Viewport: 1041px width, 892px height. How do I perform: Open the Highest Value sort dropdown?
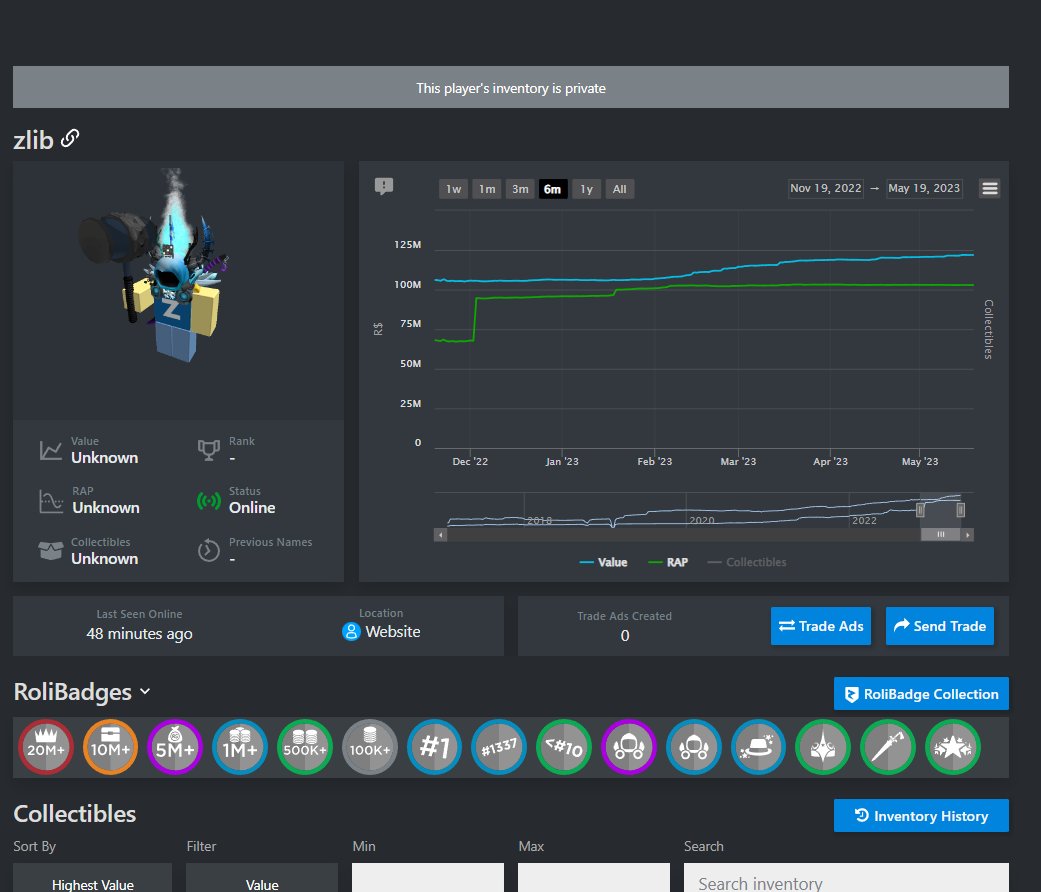click(92, 883)
